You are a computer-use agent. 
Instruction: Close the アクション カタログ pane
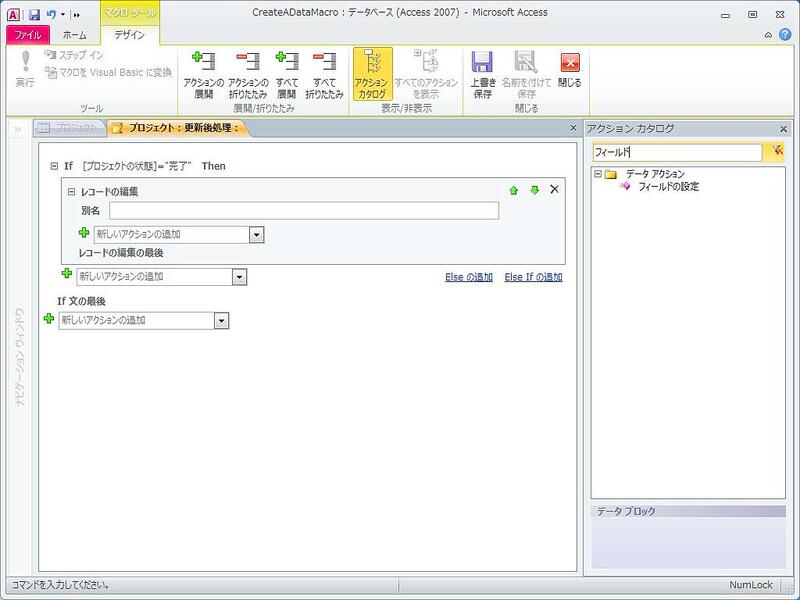pos(784,129)
